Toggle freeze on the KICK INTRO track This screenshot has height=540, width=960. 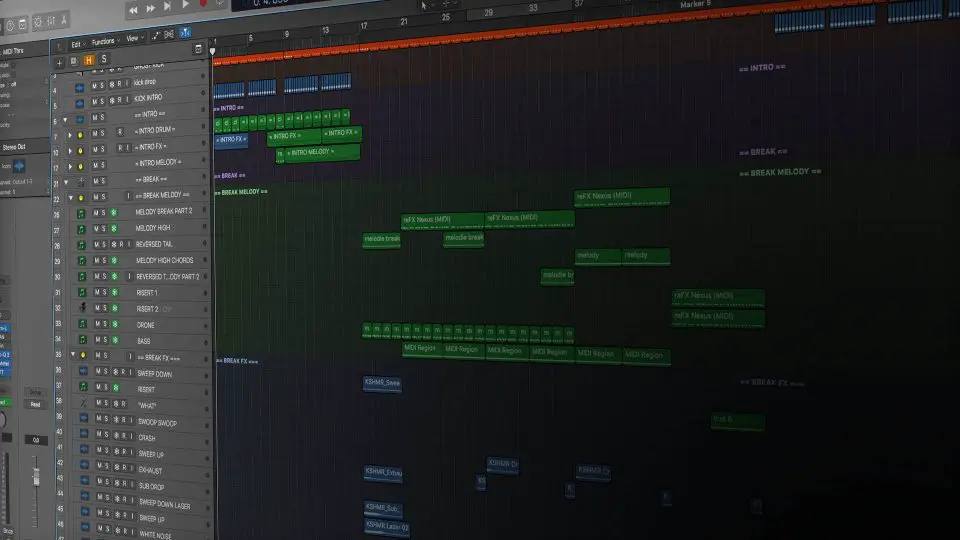tap(111, 100)
